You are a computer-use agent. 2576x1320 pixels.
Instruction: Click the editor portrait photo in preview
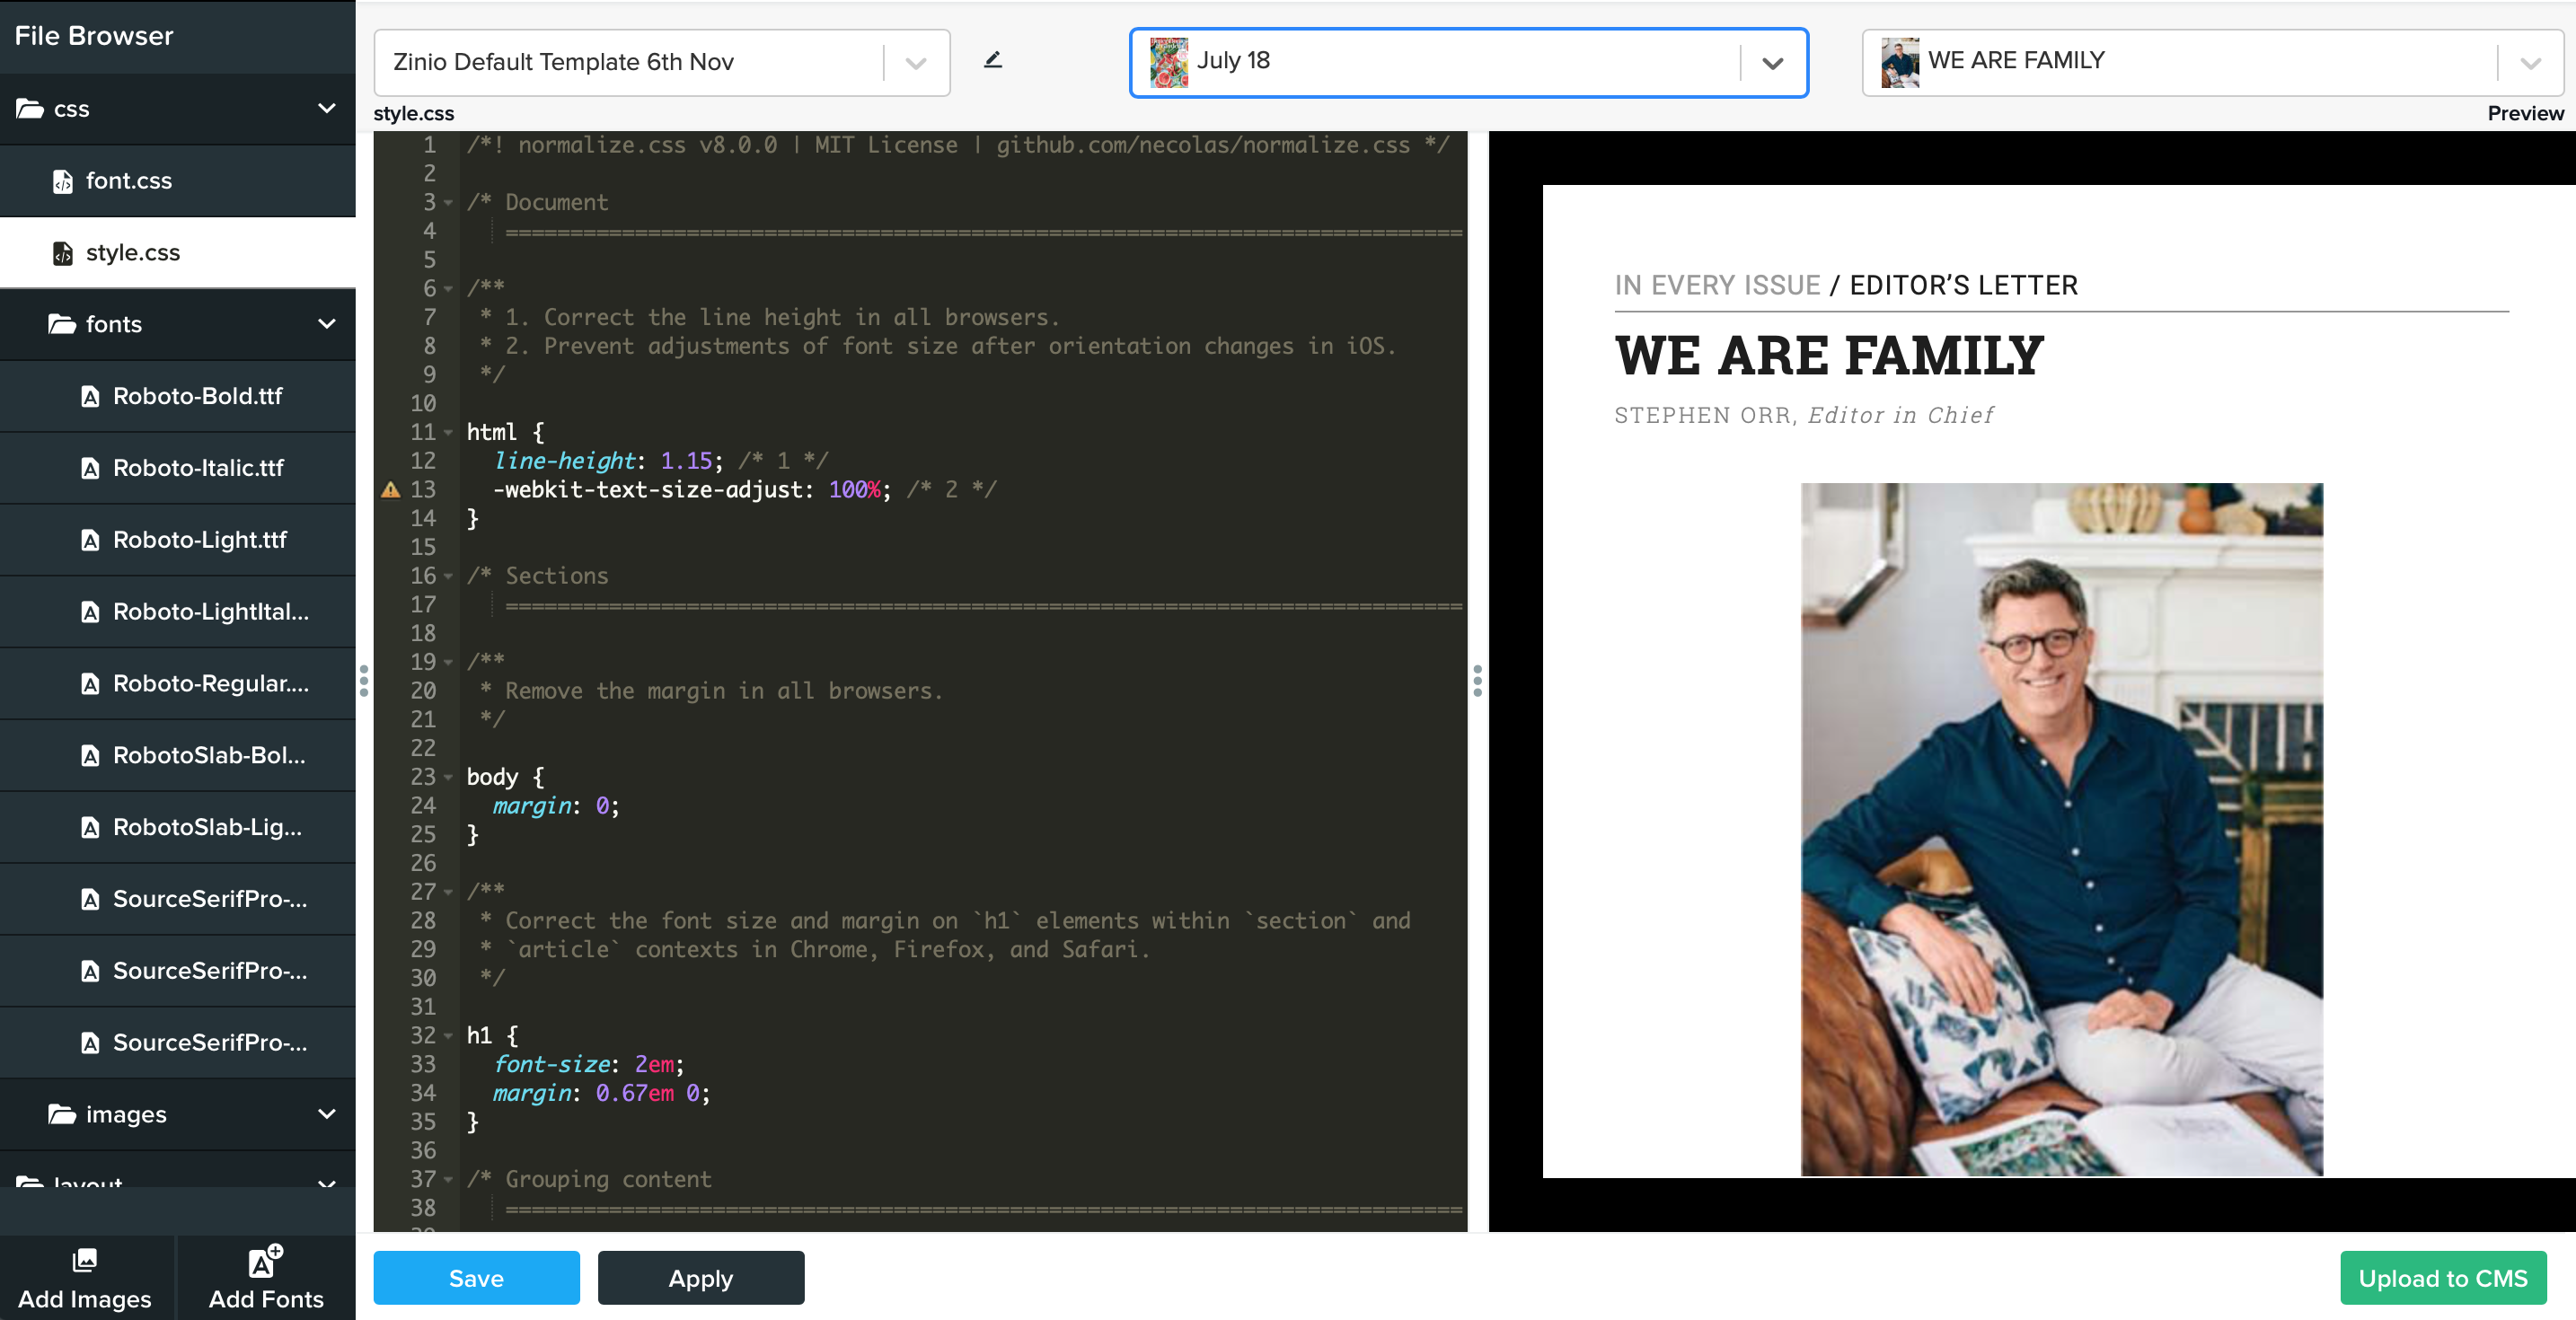pyautogui.click(x=2062, y=830)
